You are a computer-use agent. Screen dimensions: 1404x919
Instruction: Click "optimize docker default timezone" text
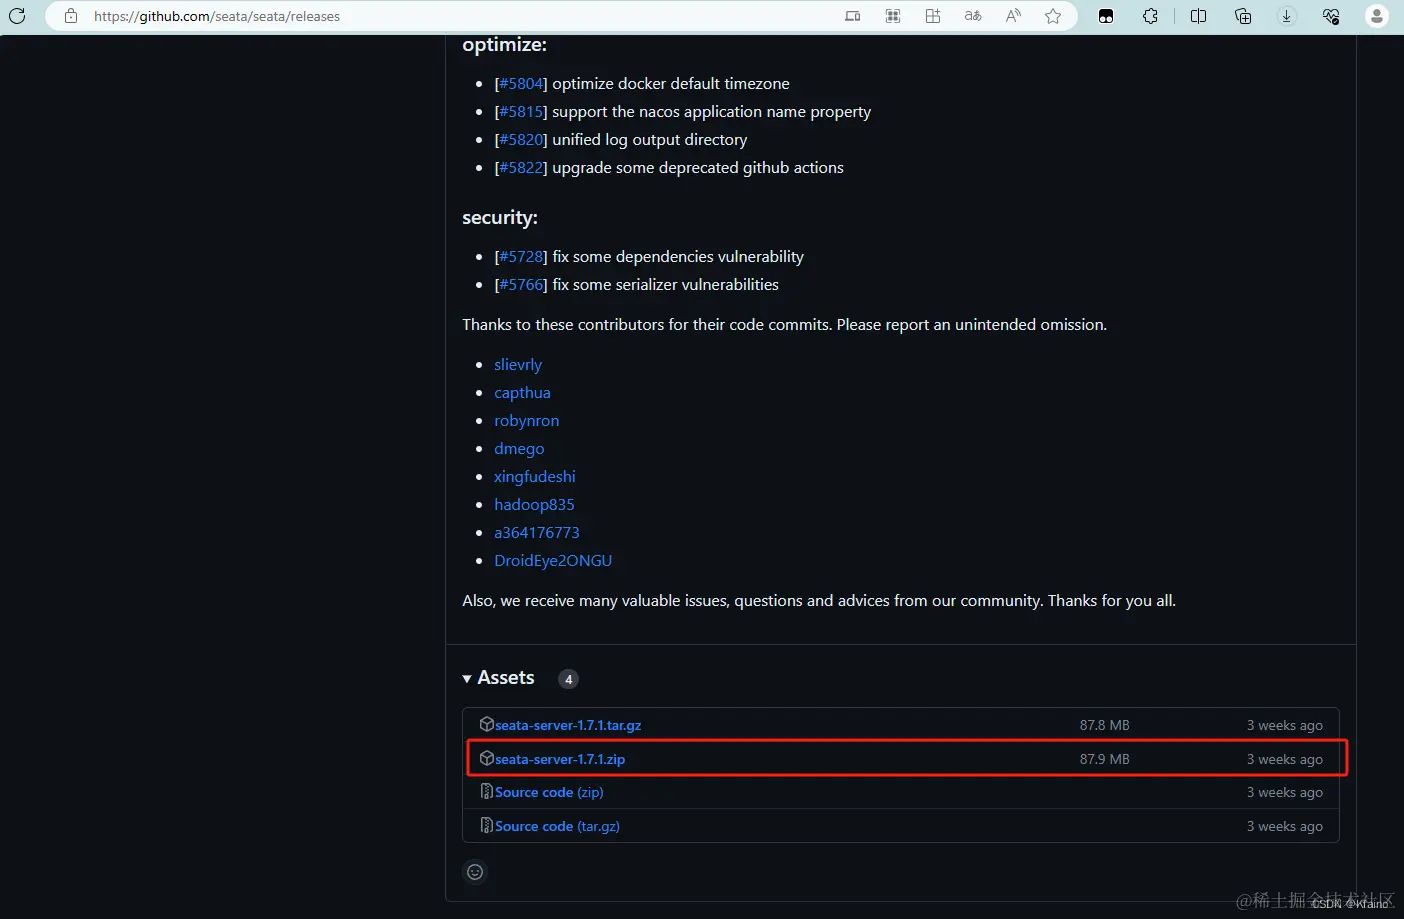click(671, 84)
